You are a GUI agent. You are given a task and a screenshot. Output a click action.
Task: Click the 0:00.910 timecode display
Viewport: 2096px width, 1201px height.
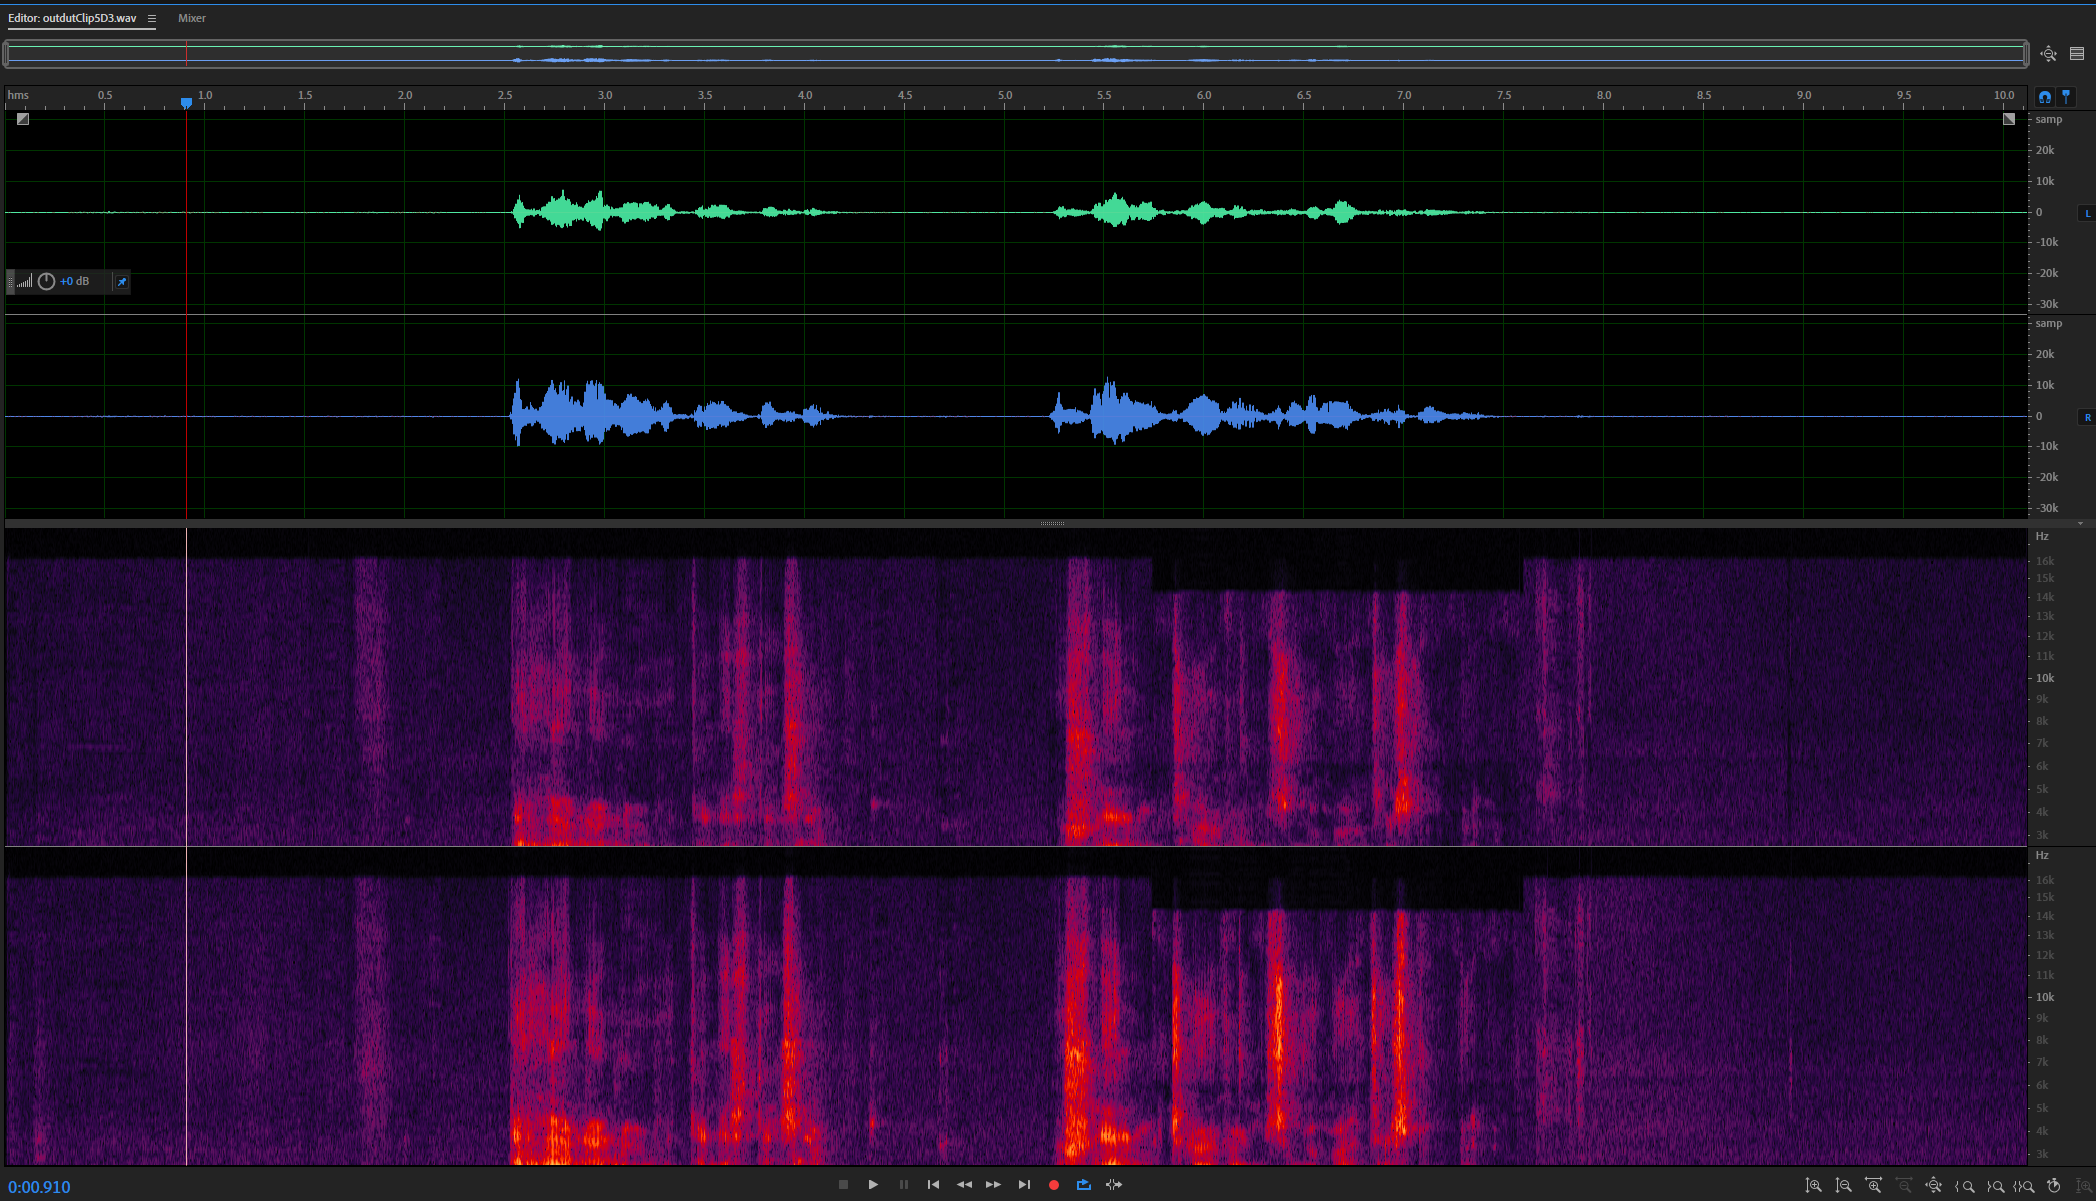click(x=40, y=1187)
